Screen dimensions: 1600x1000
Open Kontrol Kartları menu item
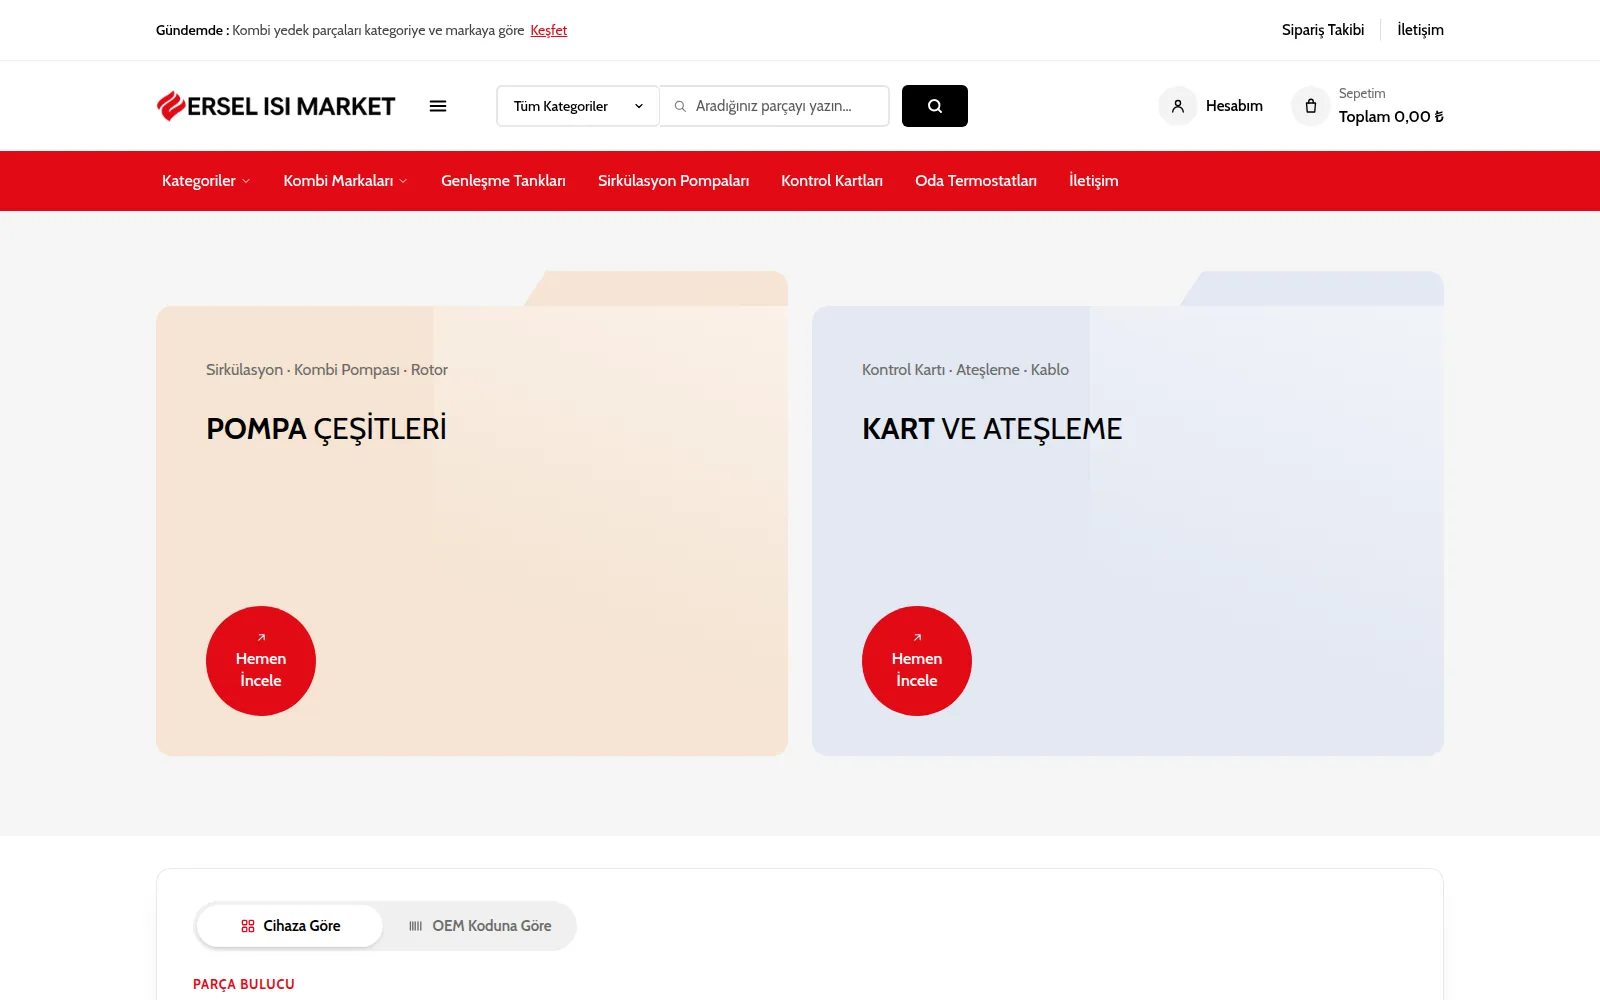tap(832, 181)
